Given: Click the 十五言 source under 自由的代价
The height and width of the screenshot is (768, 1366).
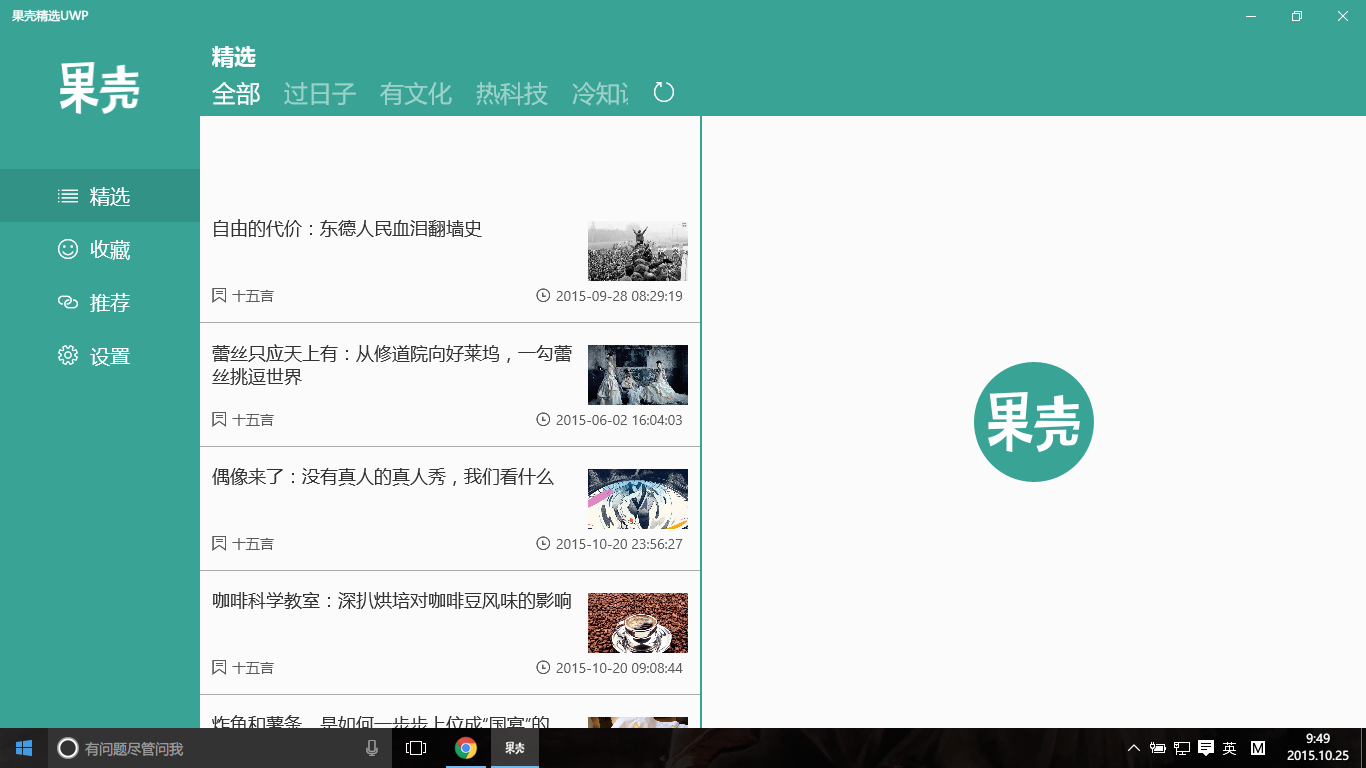Looking at the screenshot, I should [x=253, y=296].
